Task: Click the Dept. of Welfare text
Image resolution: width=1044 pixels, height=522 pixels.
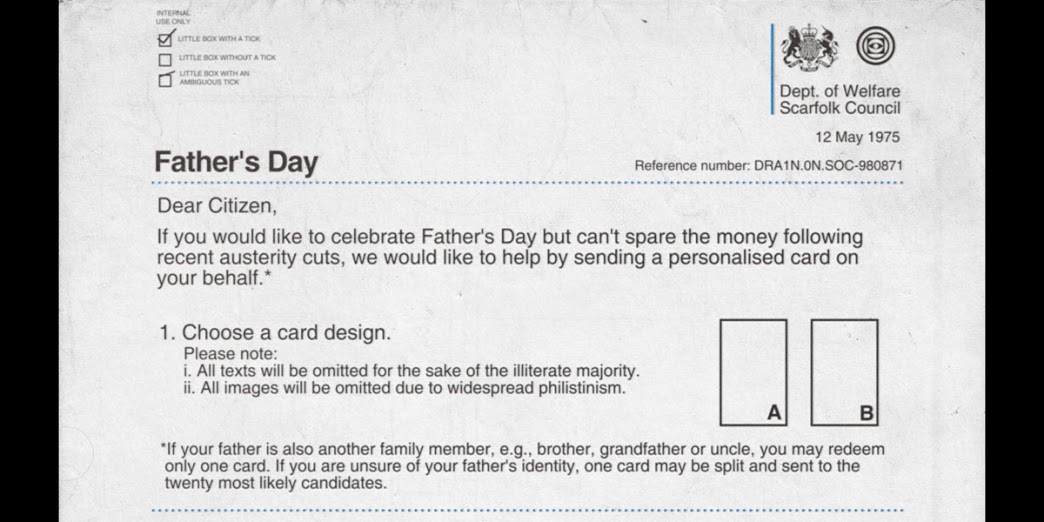Action: tap(840, 91)
